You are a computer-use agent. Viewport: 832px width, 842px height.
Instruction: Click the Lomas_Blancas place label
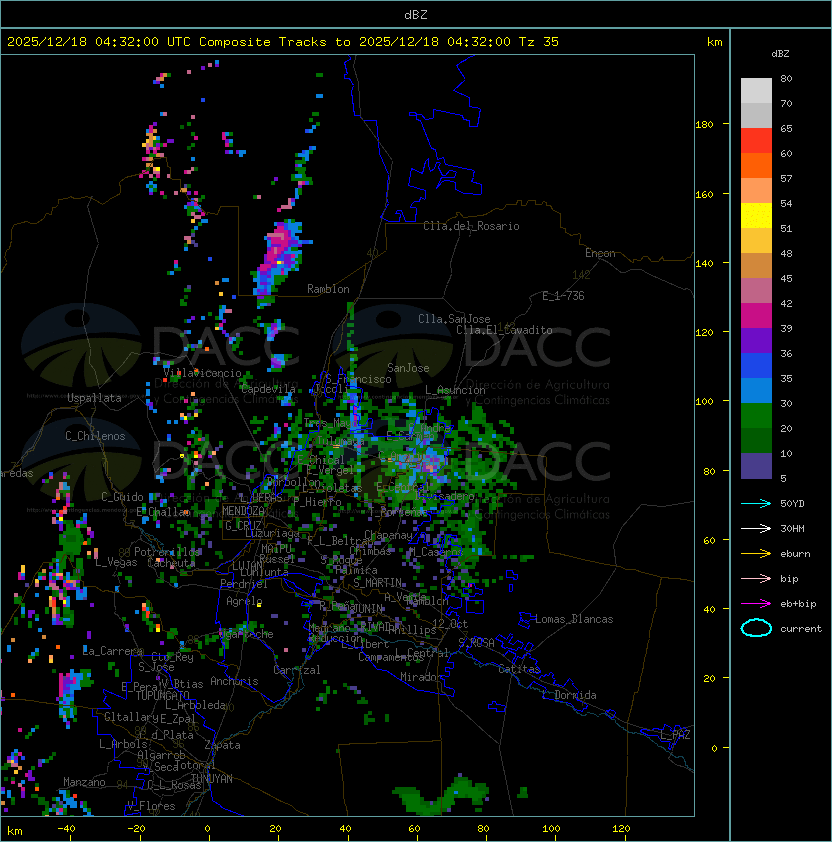tap(574, 619)
